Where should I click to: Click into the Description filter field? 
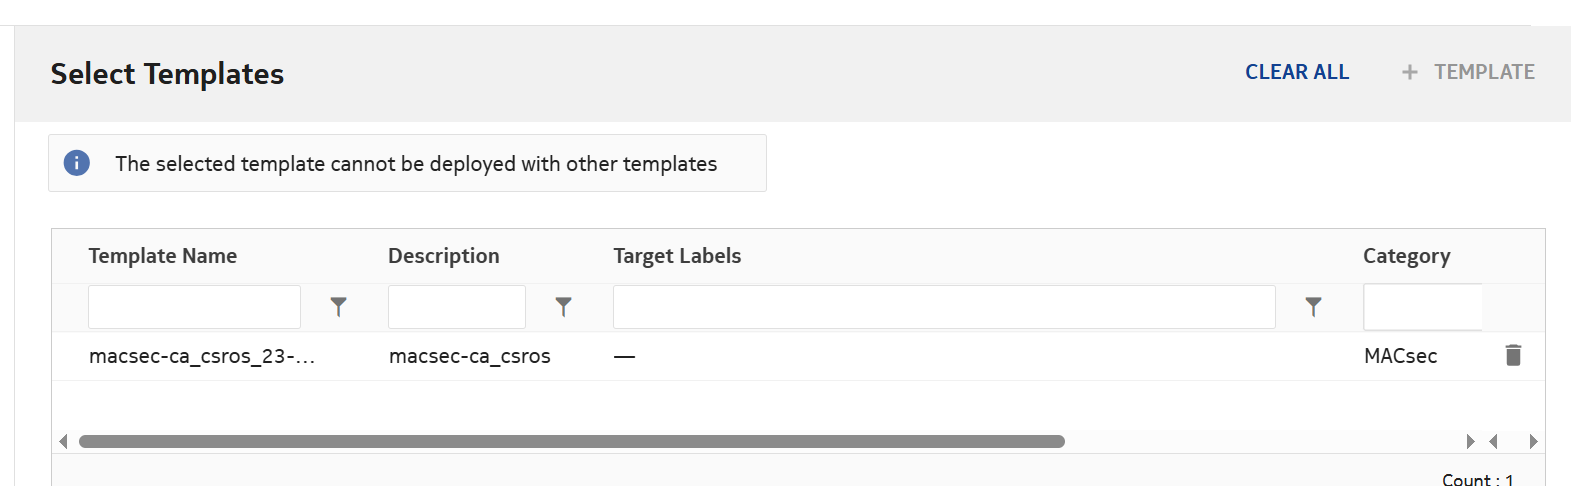(456, 307)
